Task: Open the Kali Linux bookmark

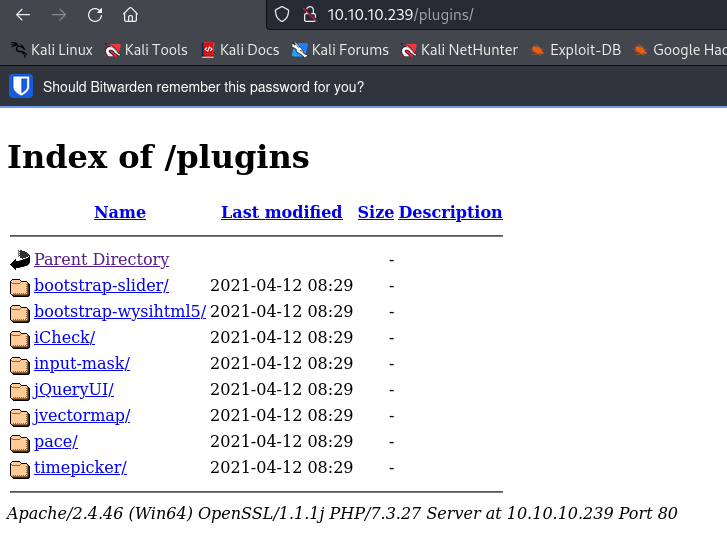Action: [52, 50]
